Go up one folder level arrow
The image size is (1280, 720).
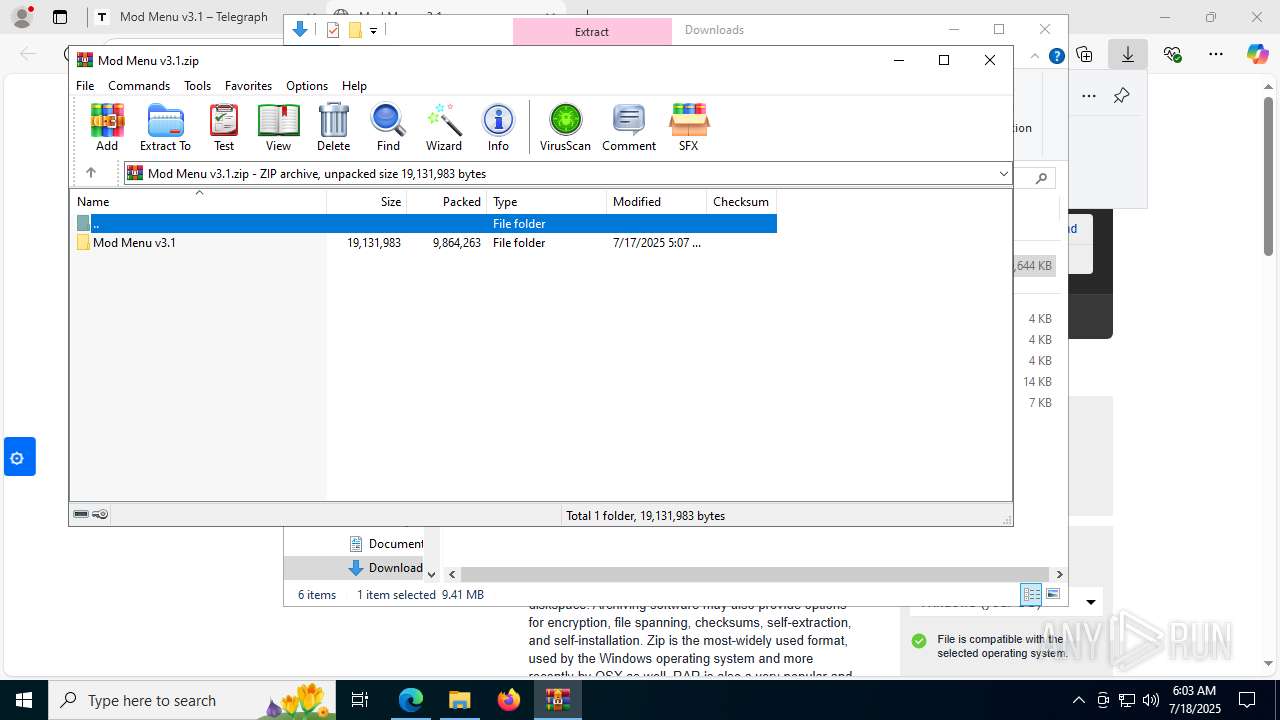coord(91,173)
